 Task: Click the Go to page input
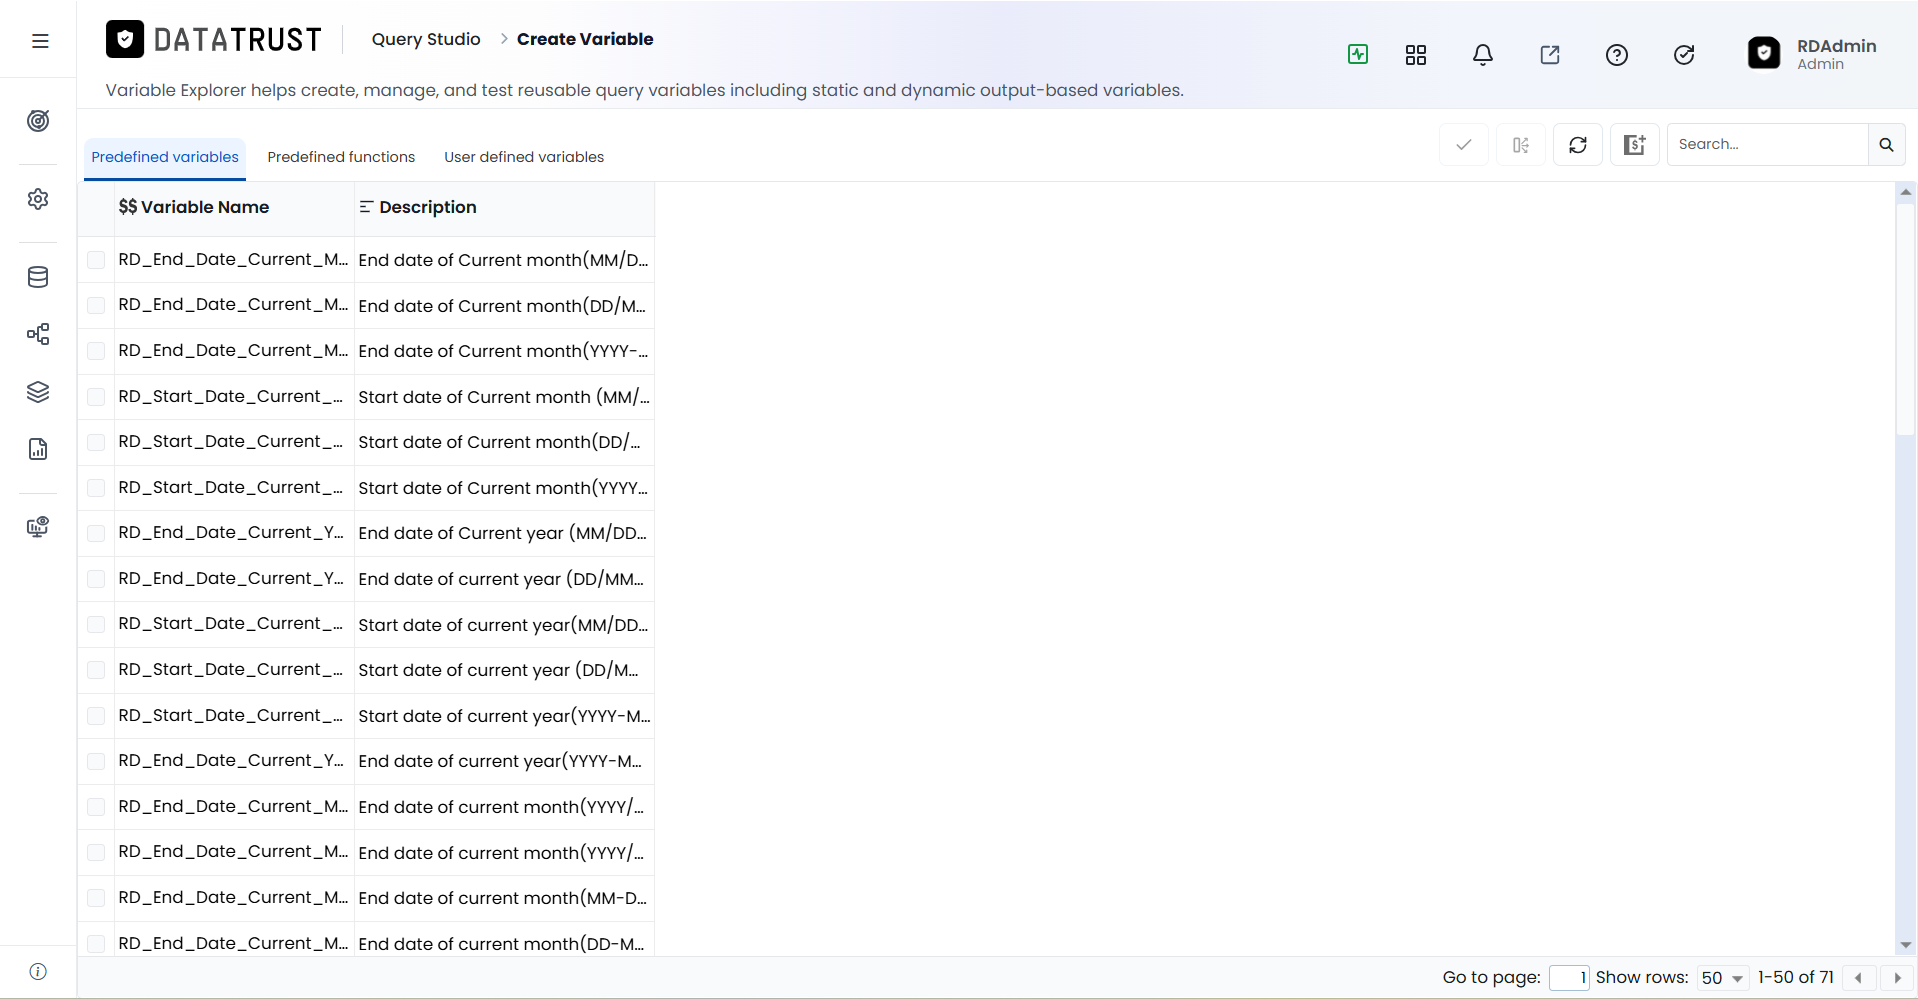[1569, 978]
